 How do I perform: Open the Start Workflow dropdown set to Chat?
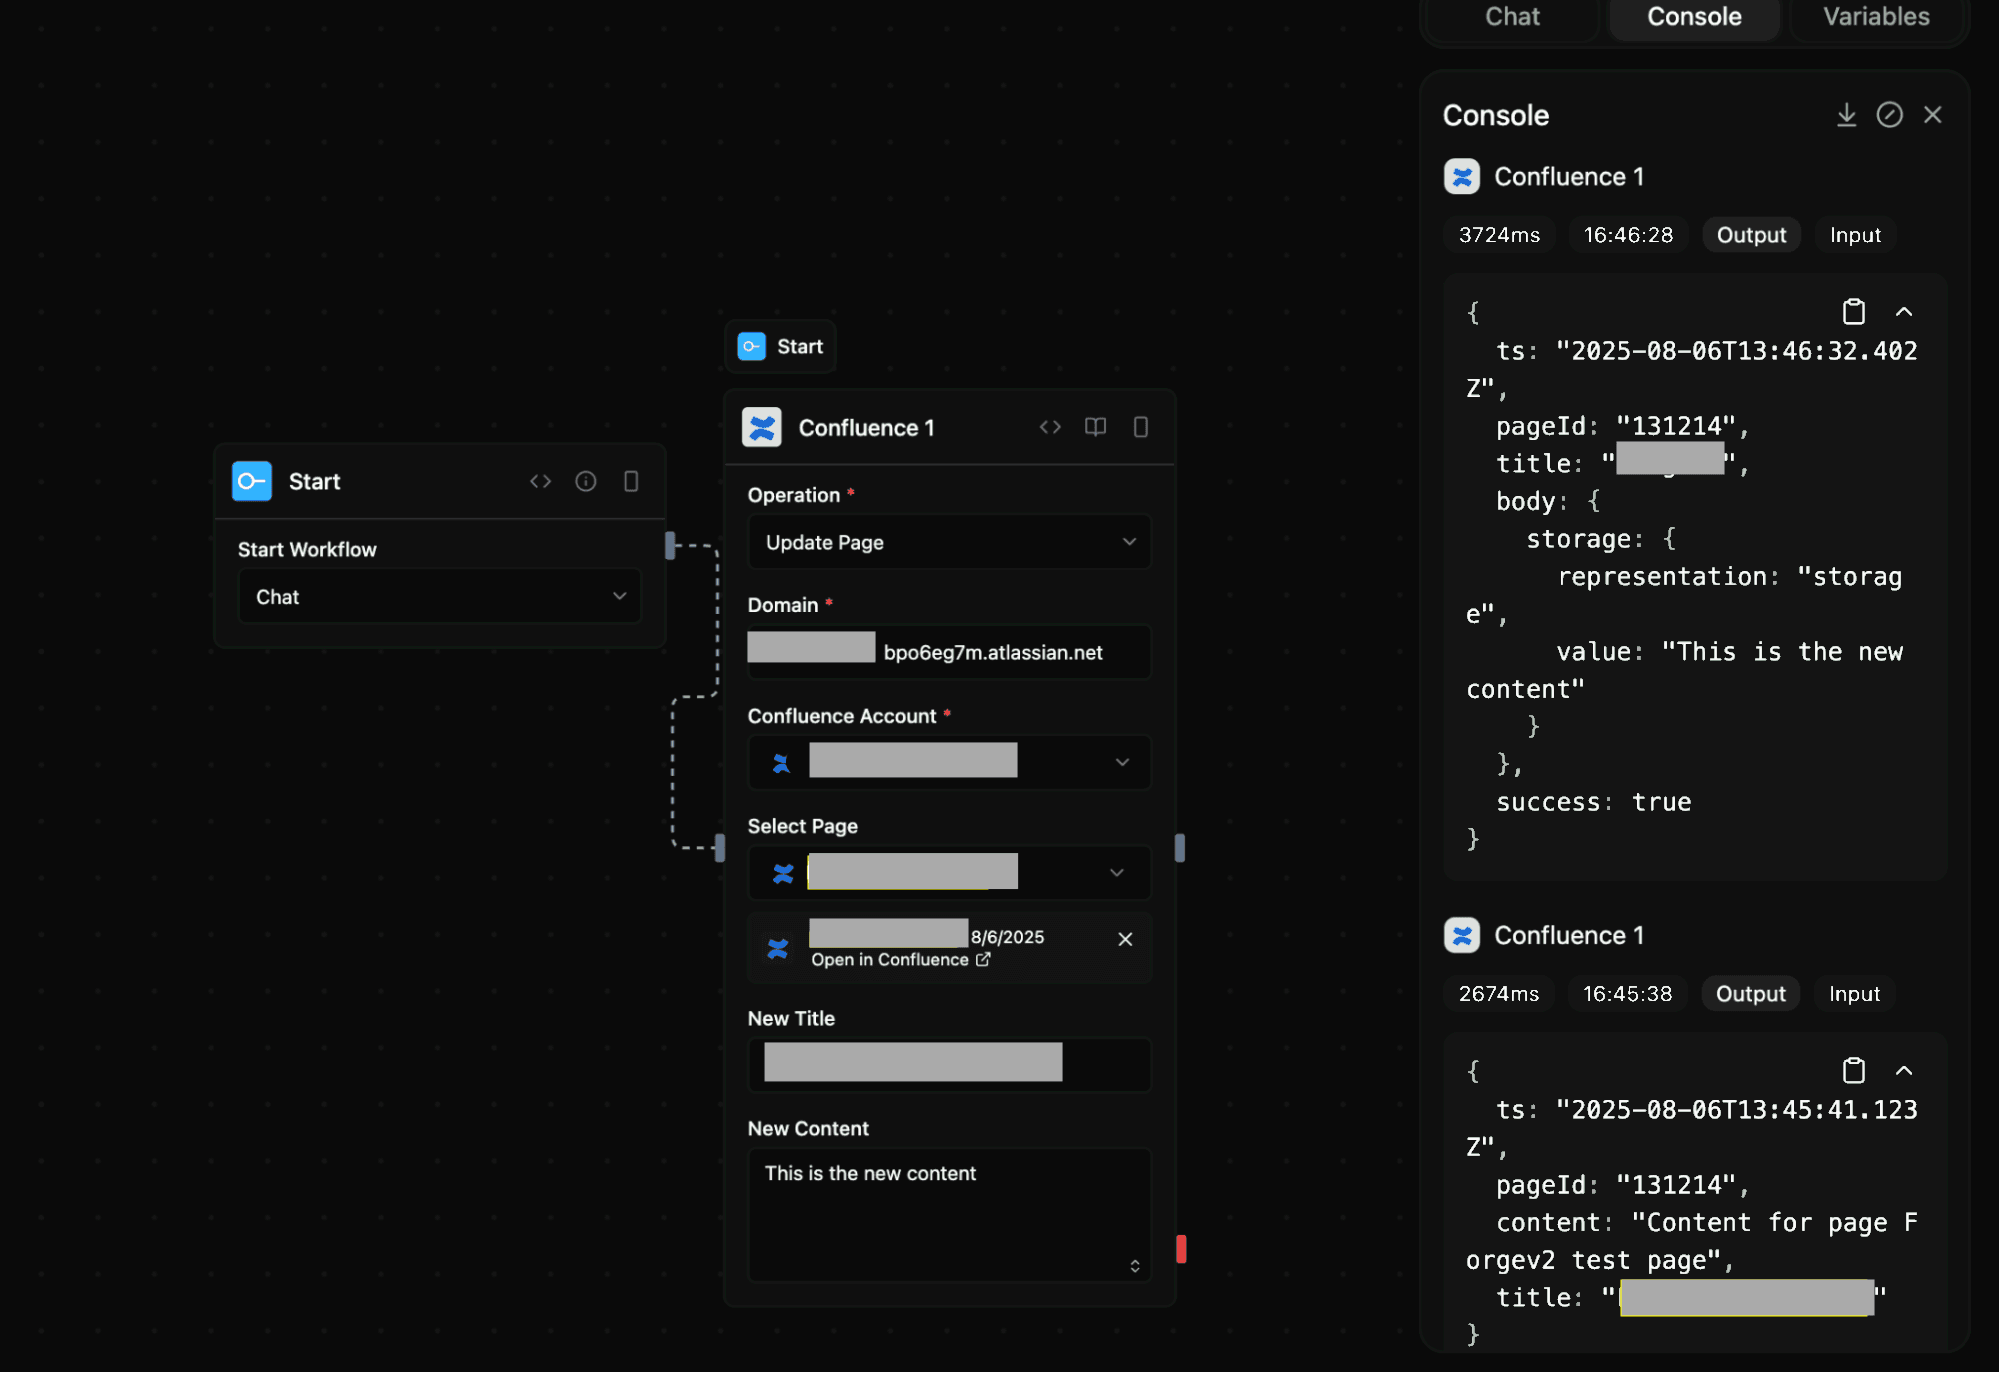click(x=439, y=596)
